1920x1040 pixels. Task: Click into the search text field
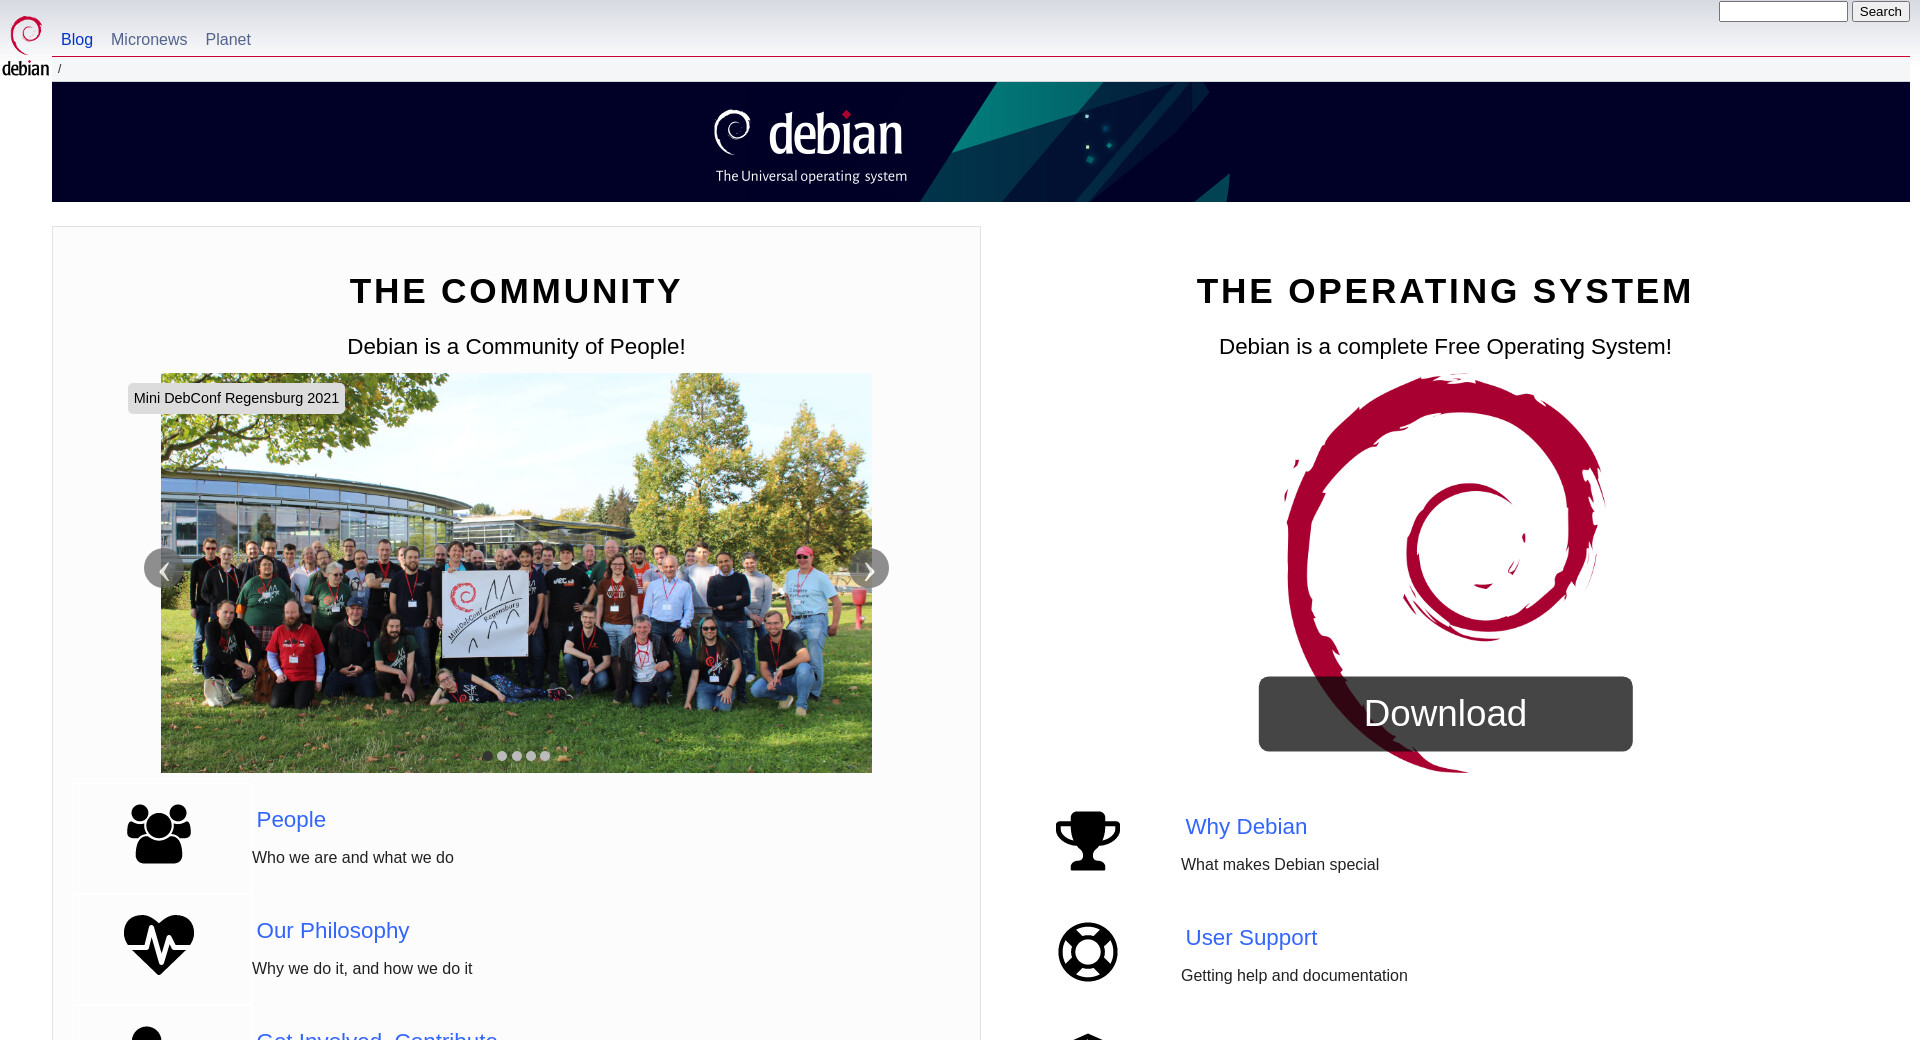tap(1783, 12)
